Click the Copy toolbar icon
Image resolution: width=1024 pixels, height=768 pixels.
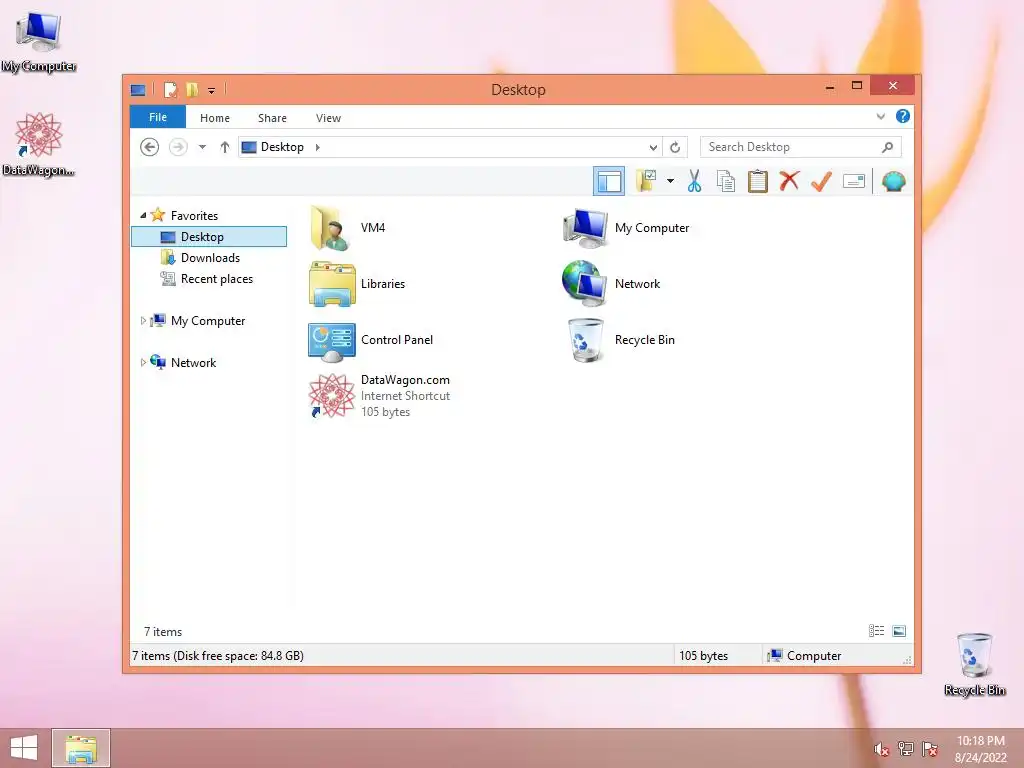click(726, 181)
